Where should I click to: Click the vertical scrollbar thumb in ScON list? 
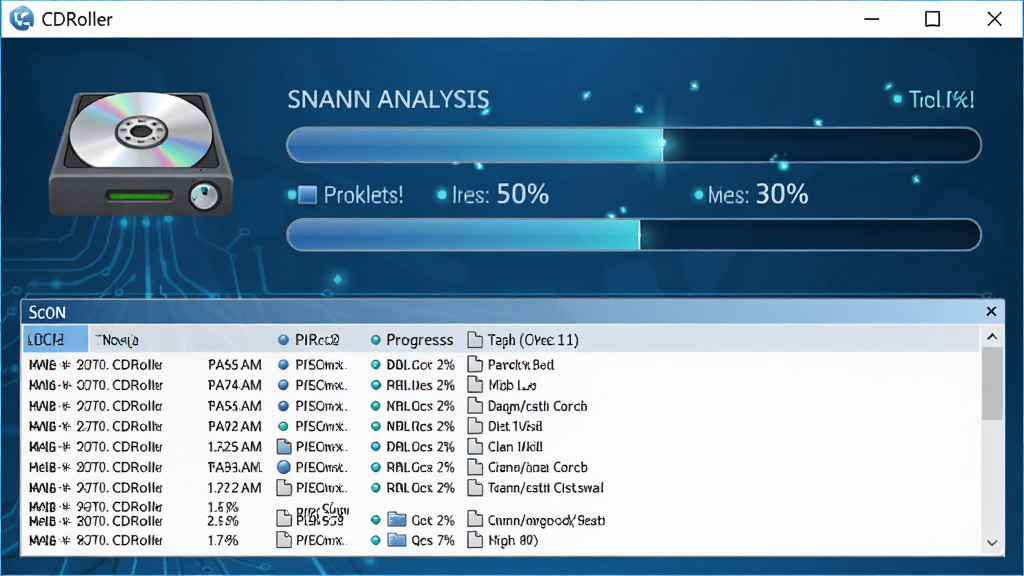[x=992, y=383]
